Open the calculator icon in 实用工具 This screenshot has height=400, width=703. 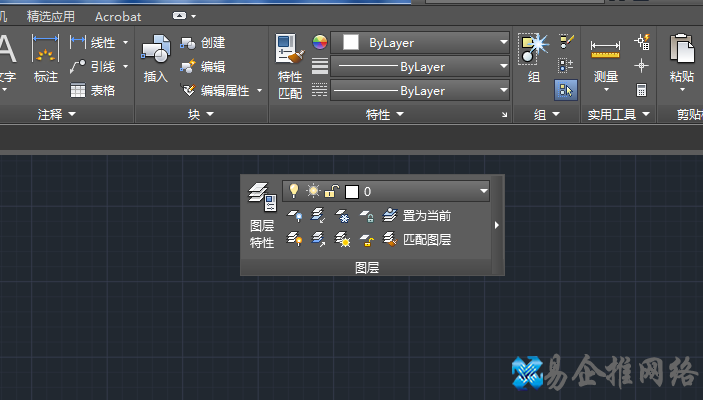(x=641, y=90)
